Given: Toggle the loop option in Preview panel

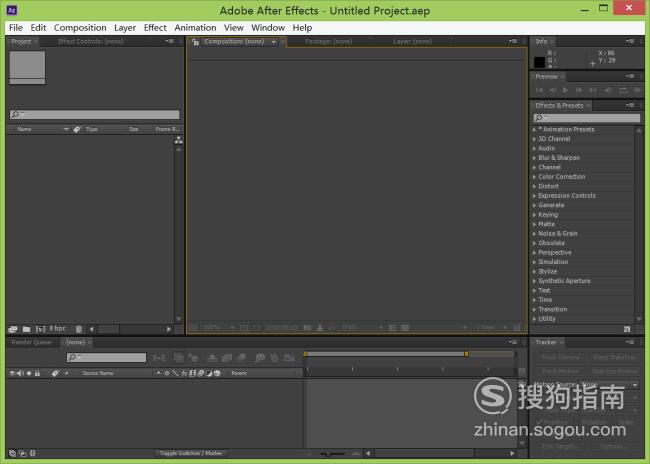Looking at the screenshot, I should pyautogui.click(x=623, y=90).
